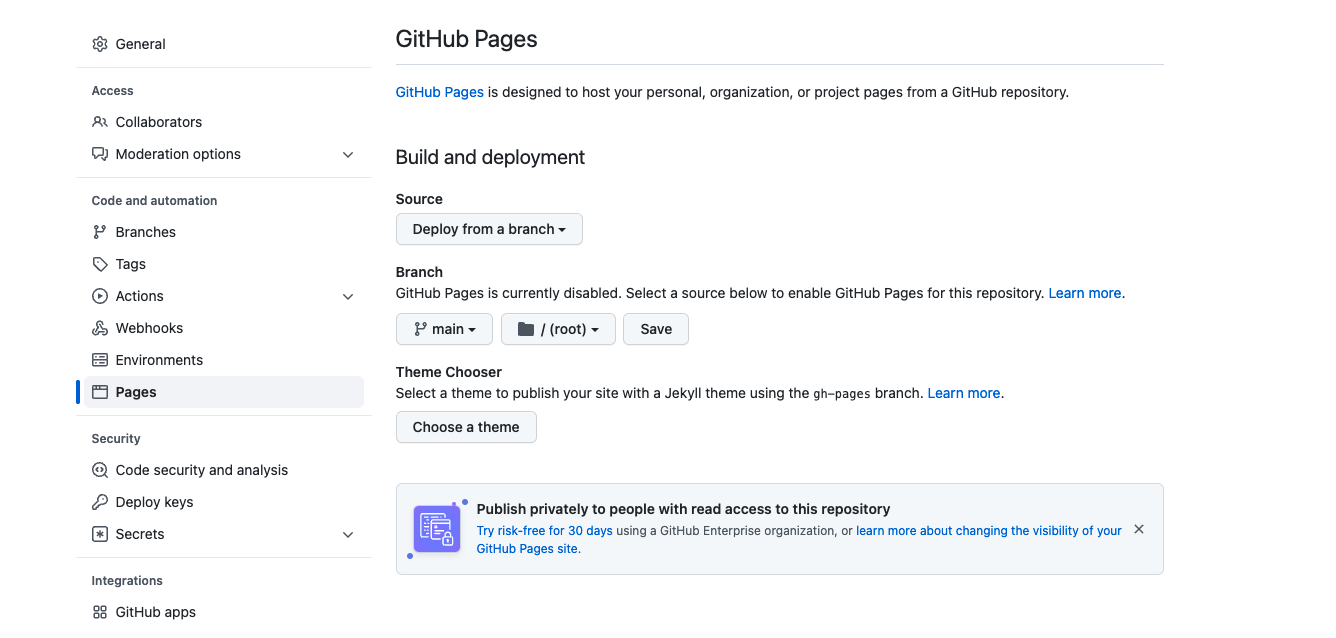
Task: Click the GitHub apps grid icon
Action: (x=100, y=612)
